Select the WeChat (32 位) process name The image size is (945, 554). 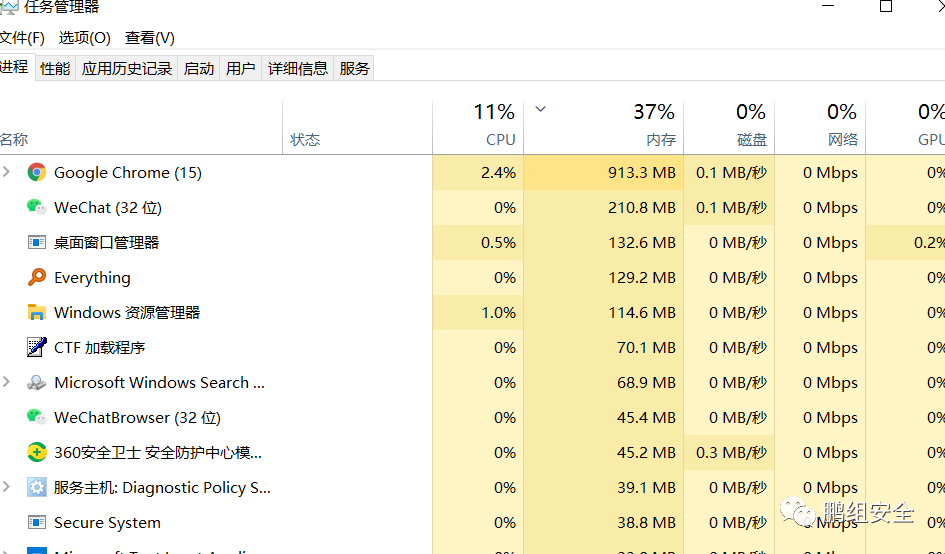[108, 207]
